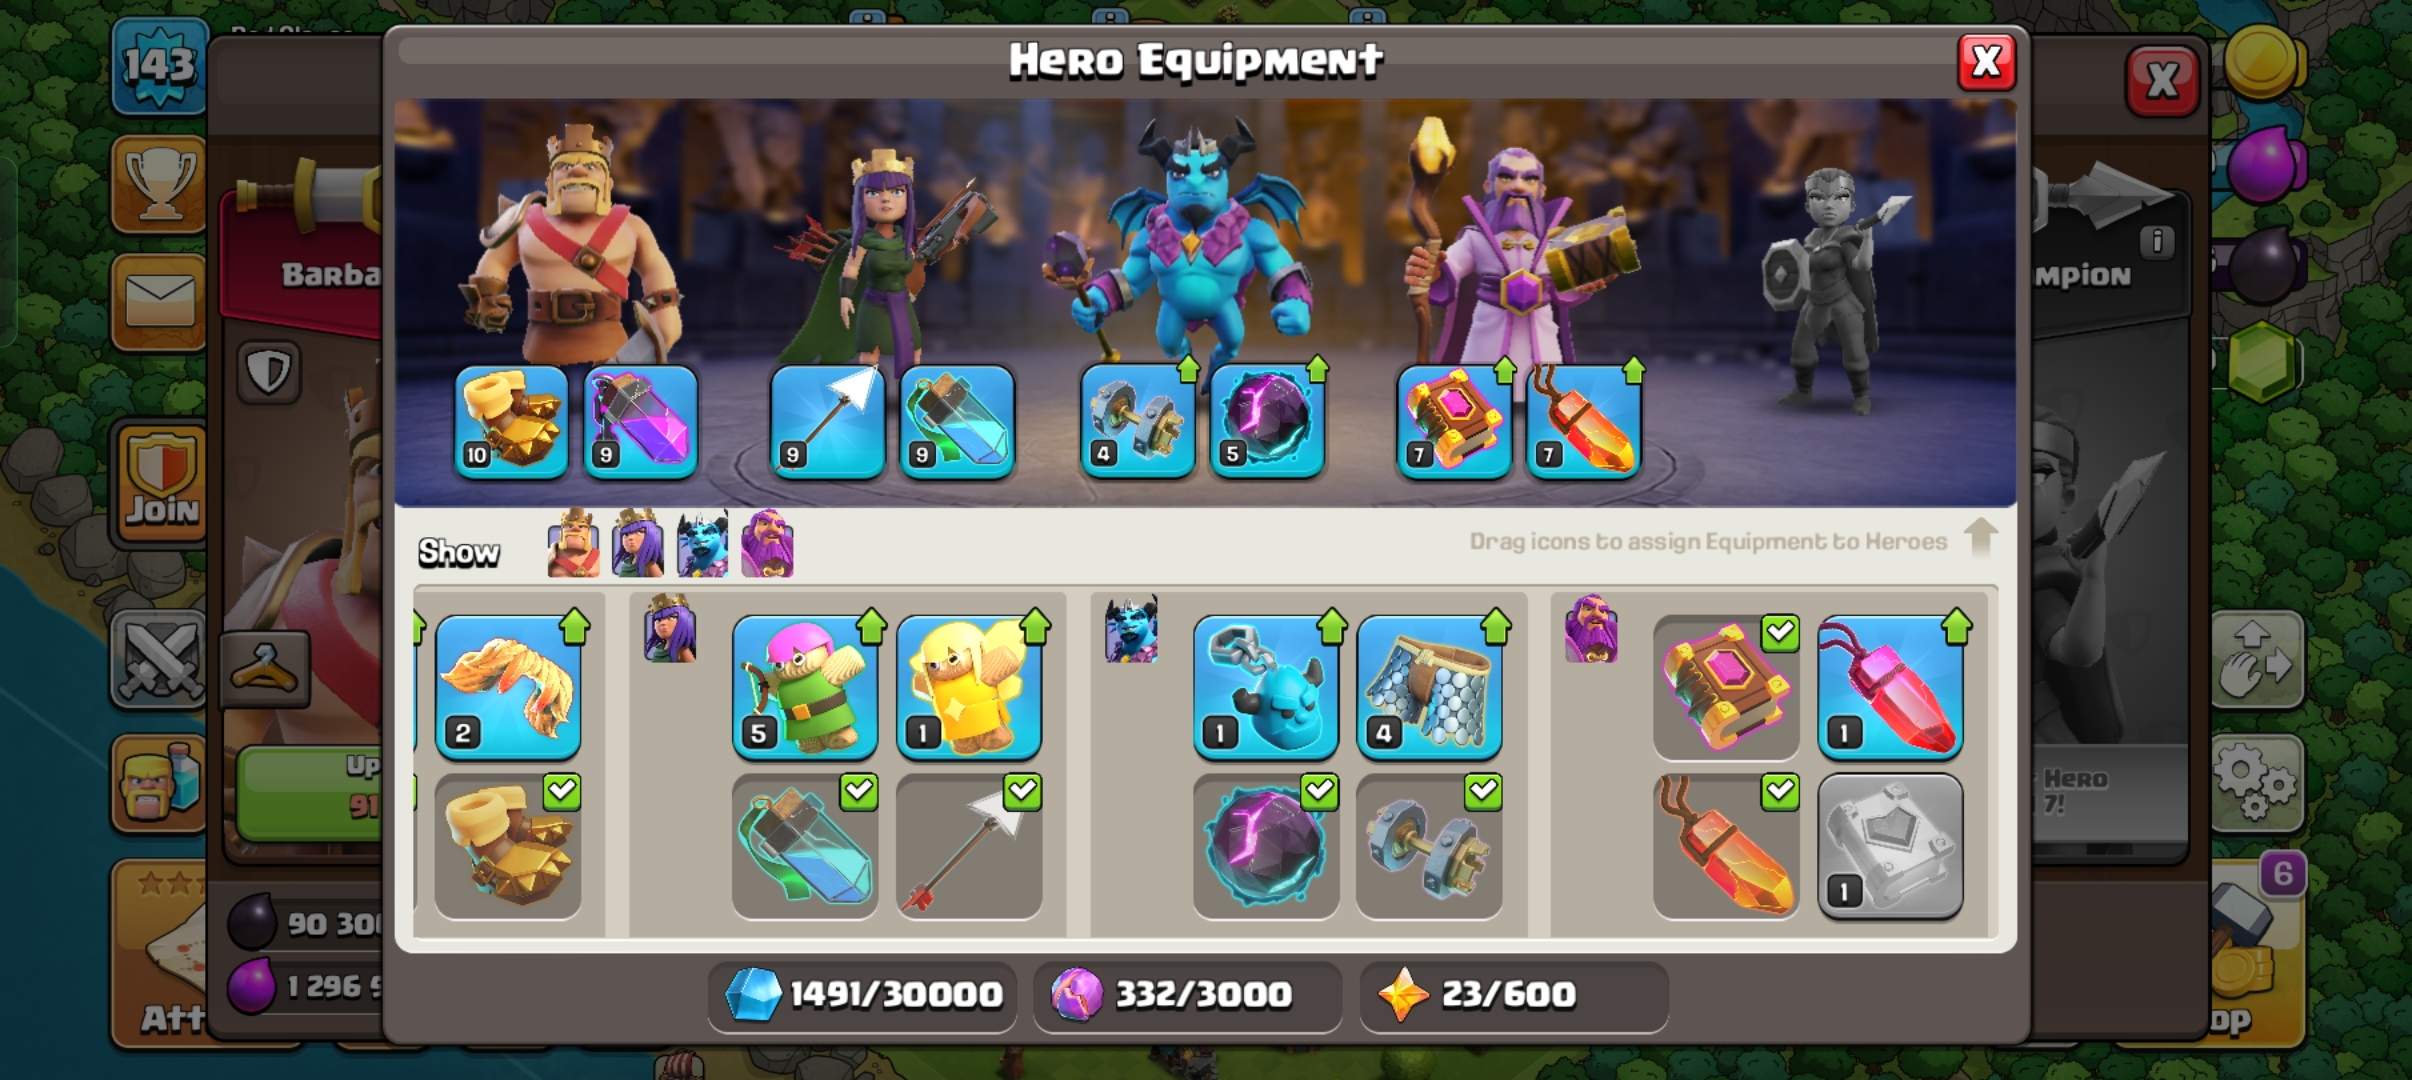Click the checked Dark Orb in Prince list
2412x1080 pixels.
click(1266, 846)
